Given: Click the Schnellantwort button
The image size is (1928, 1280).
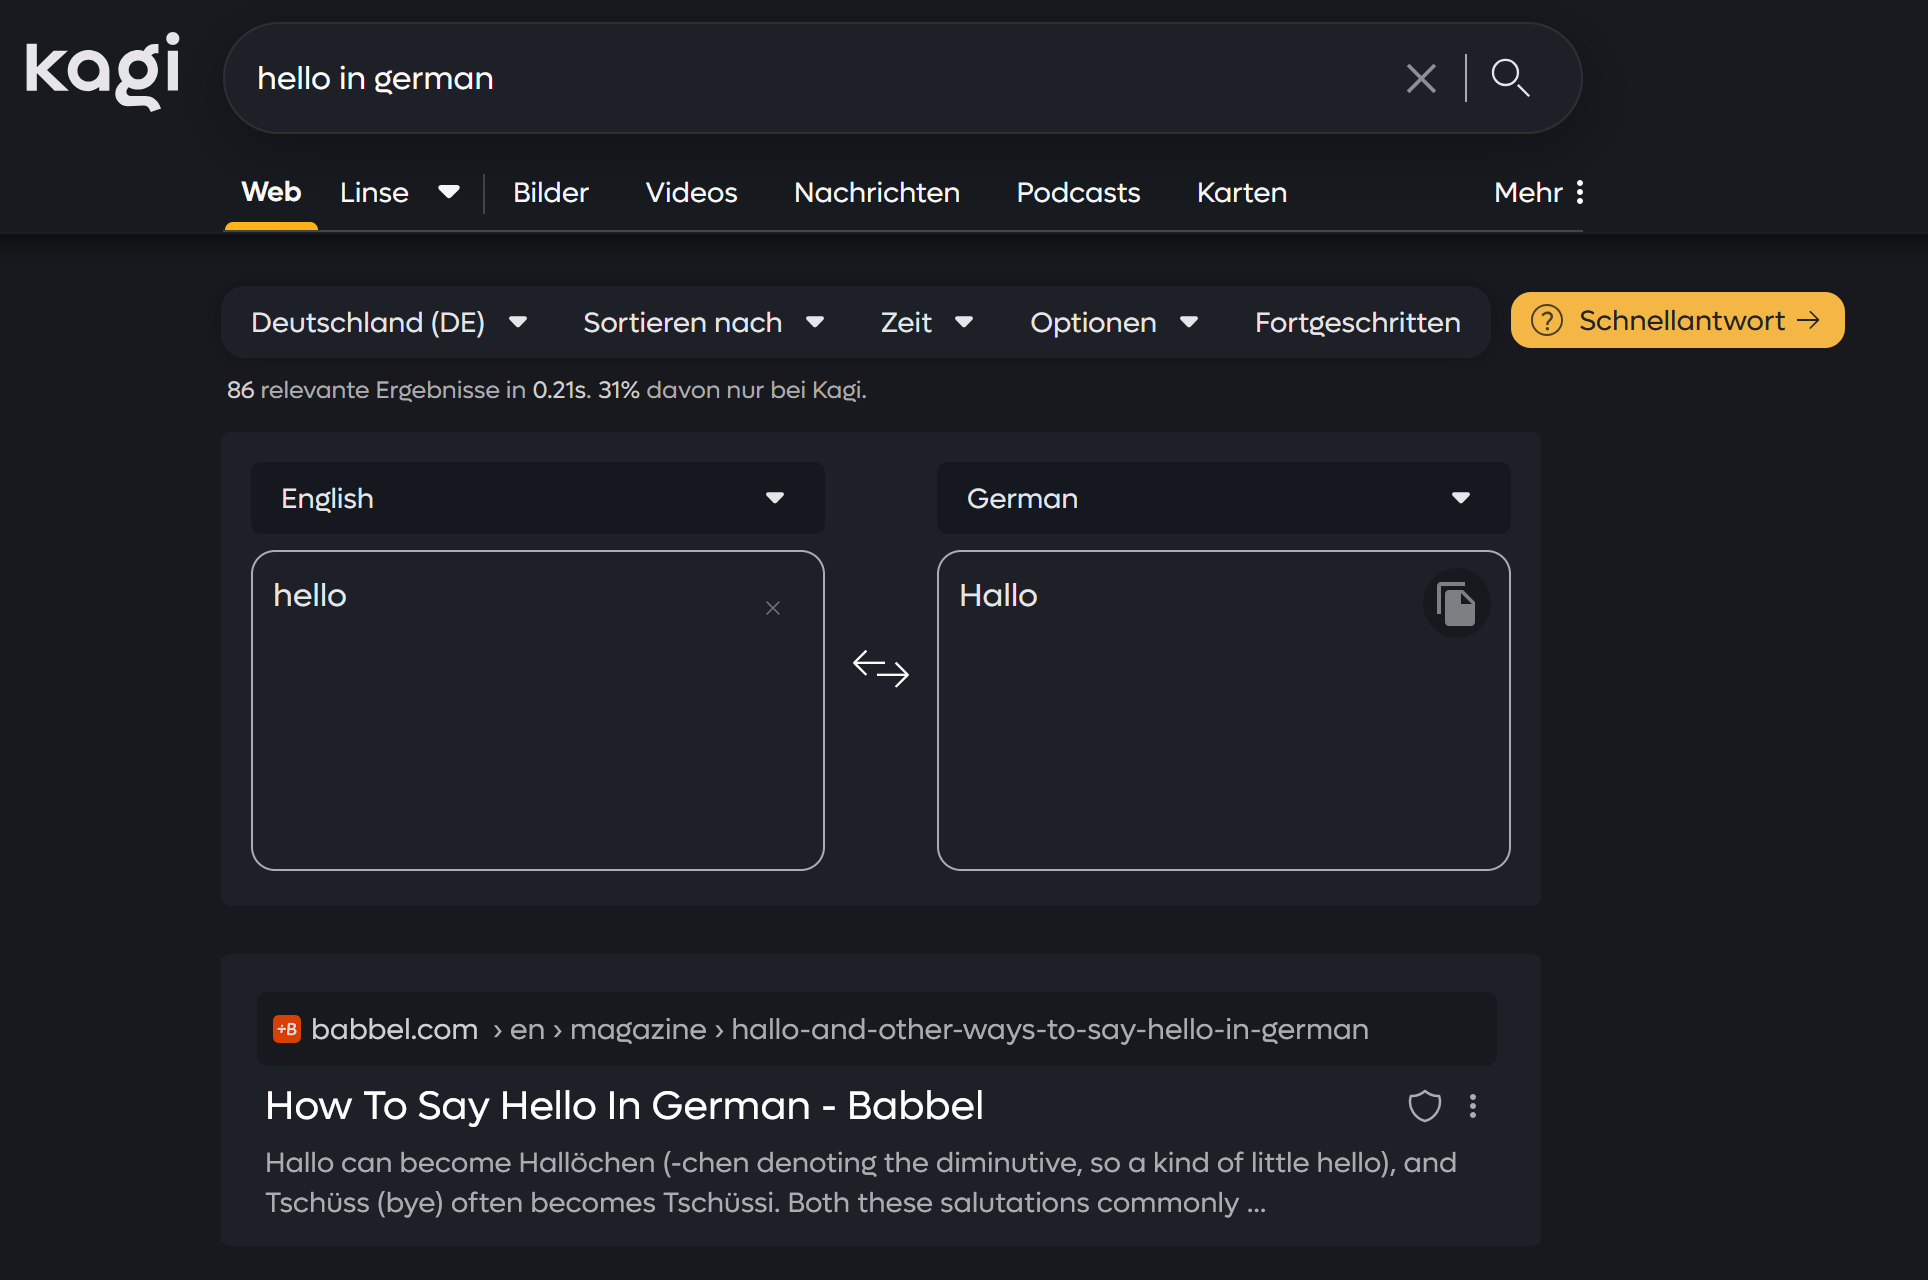Looking at the screenshot, I should [x=1677, y=320].
